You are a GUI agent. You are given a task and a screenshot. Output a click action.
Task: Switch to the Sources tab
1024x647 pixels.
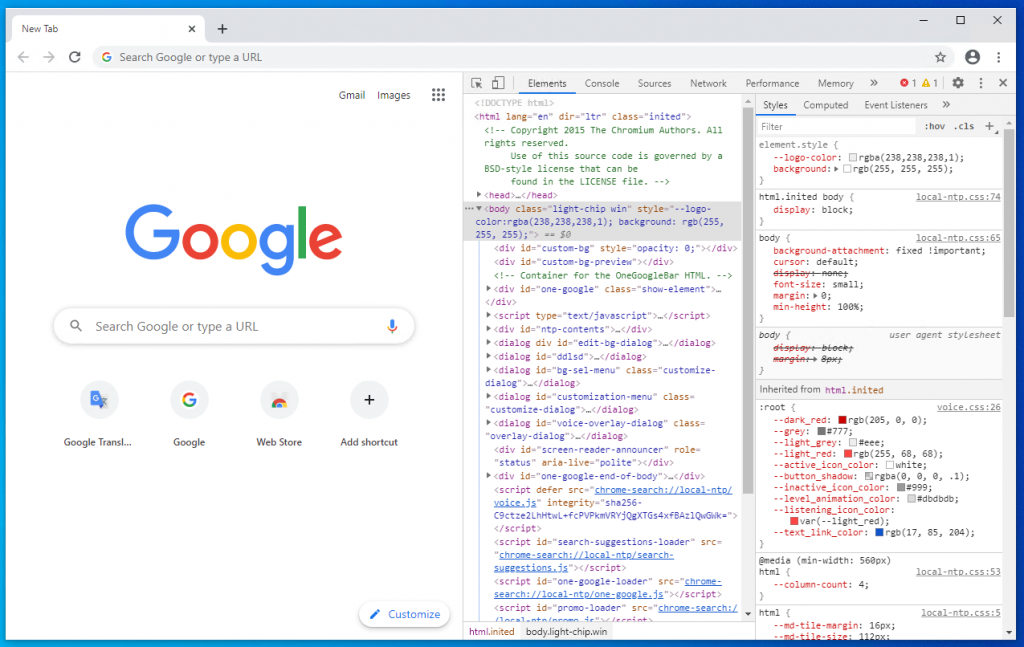coord(654,83)
